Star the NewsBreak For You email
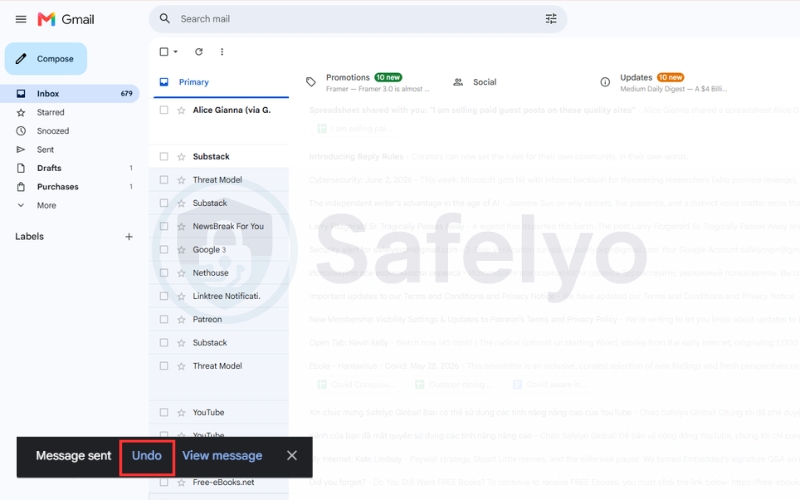800x500 pixels. [181, 227]
